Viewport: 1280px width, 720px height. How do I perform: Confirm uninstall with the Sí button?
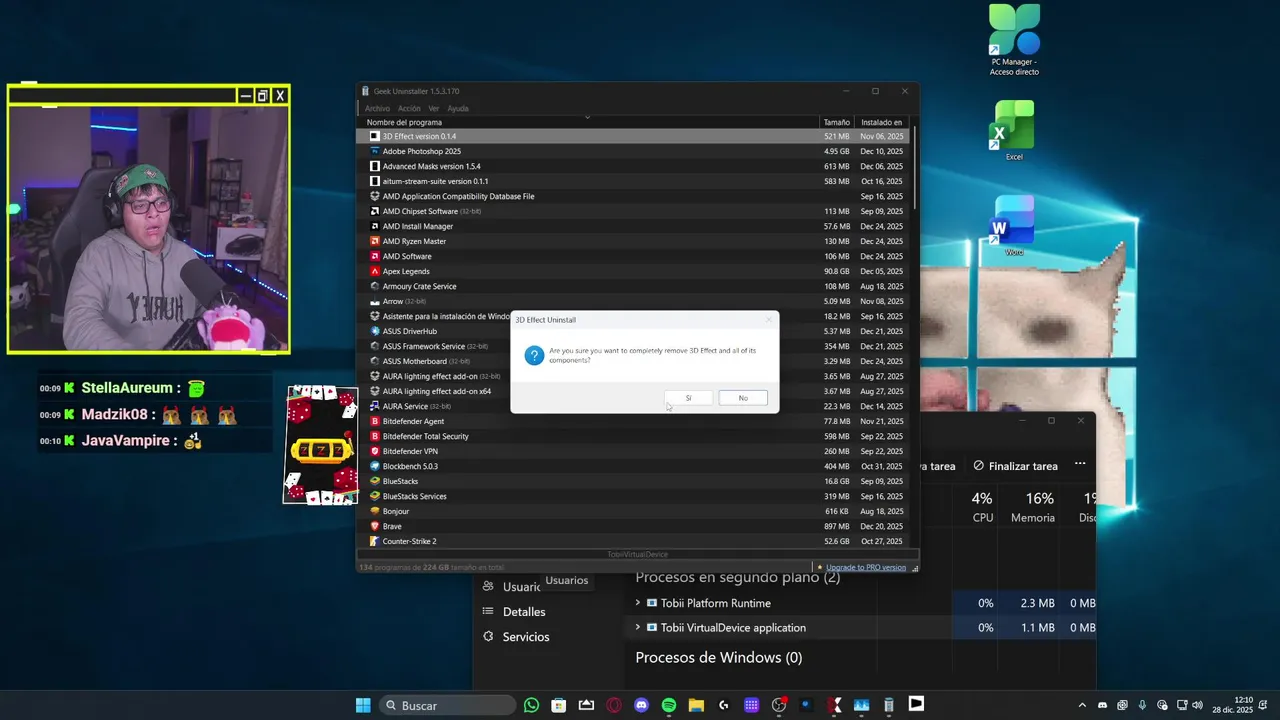688,398
